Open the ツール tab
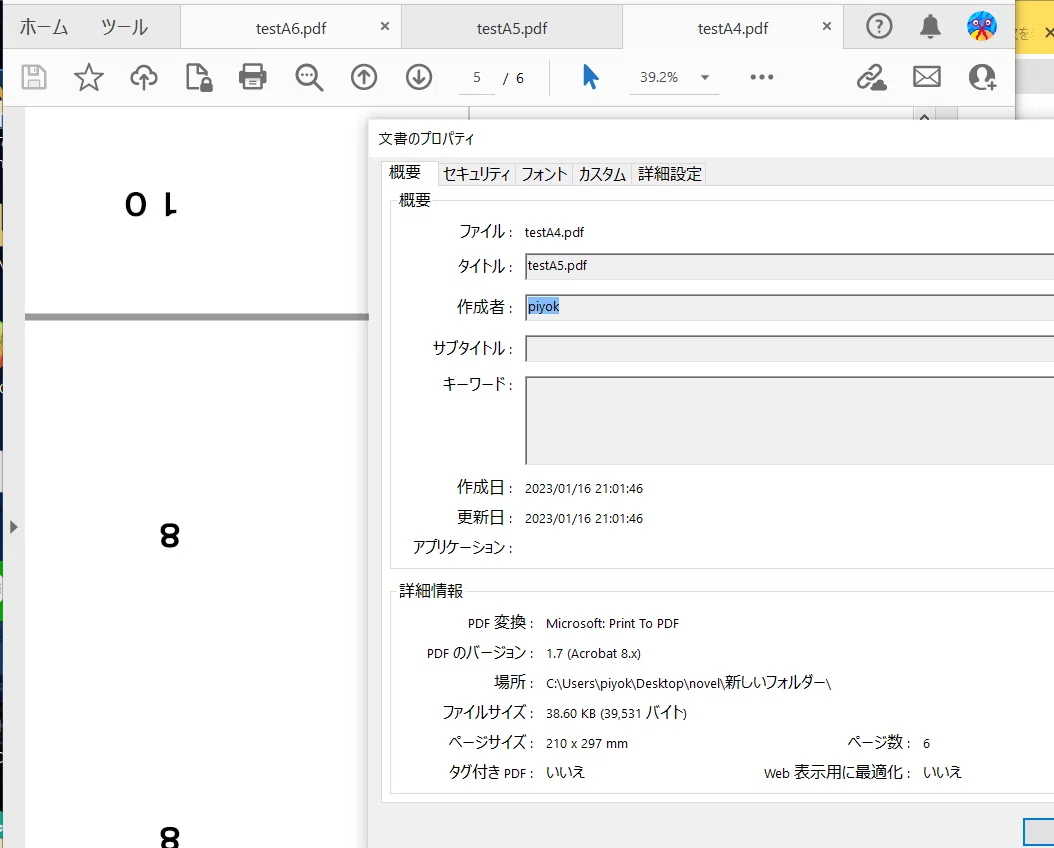This screenshot has height=848, width=1054. tap(124, 27)
